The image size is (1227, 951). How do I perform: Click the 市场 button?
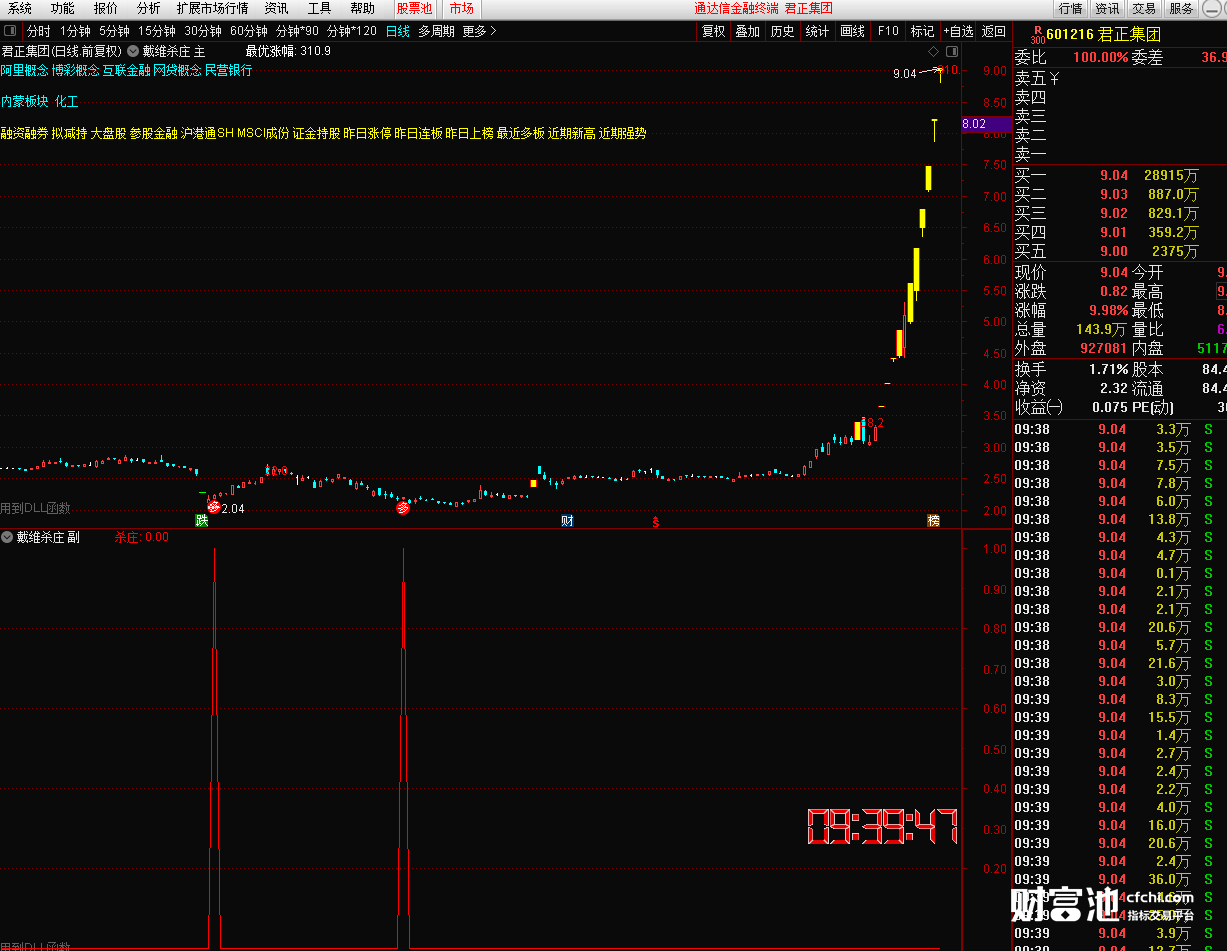pyautogui.click(x=462, y=8)
